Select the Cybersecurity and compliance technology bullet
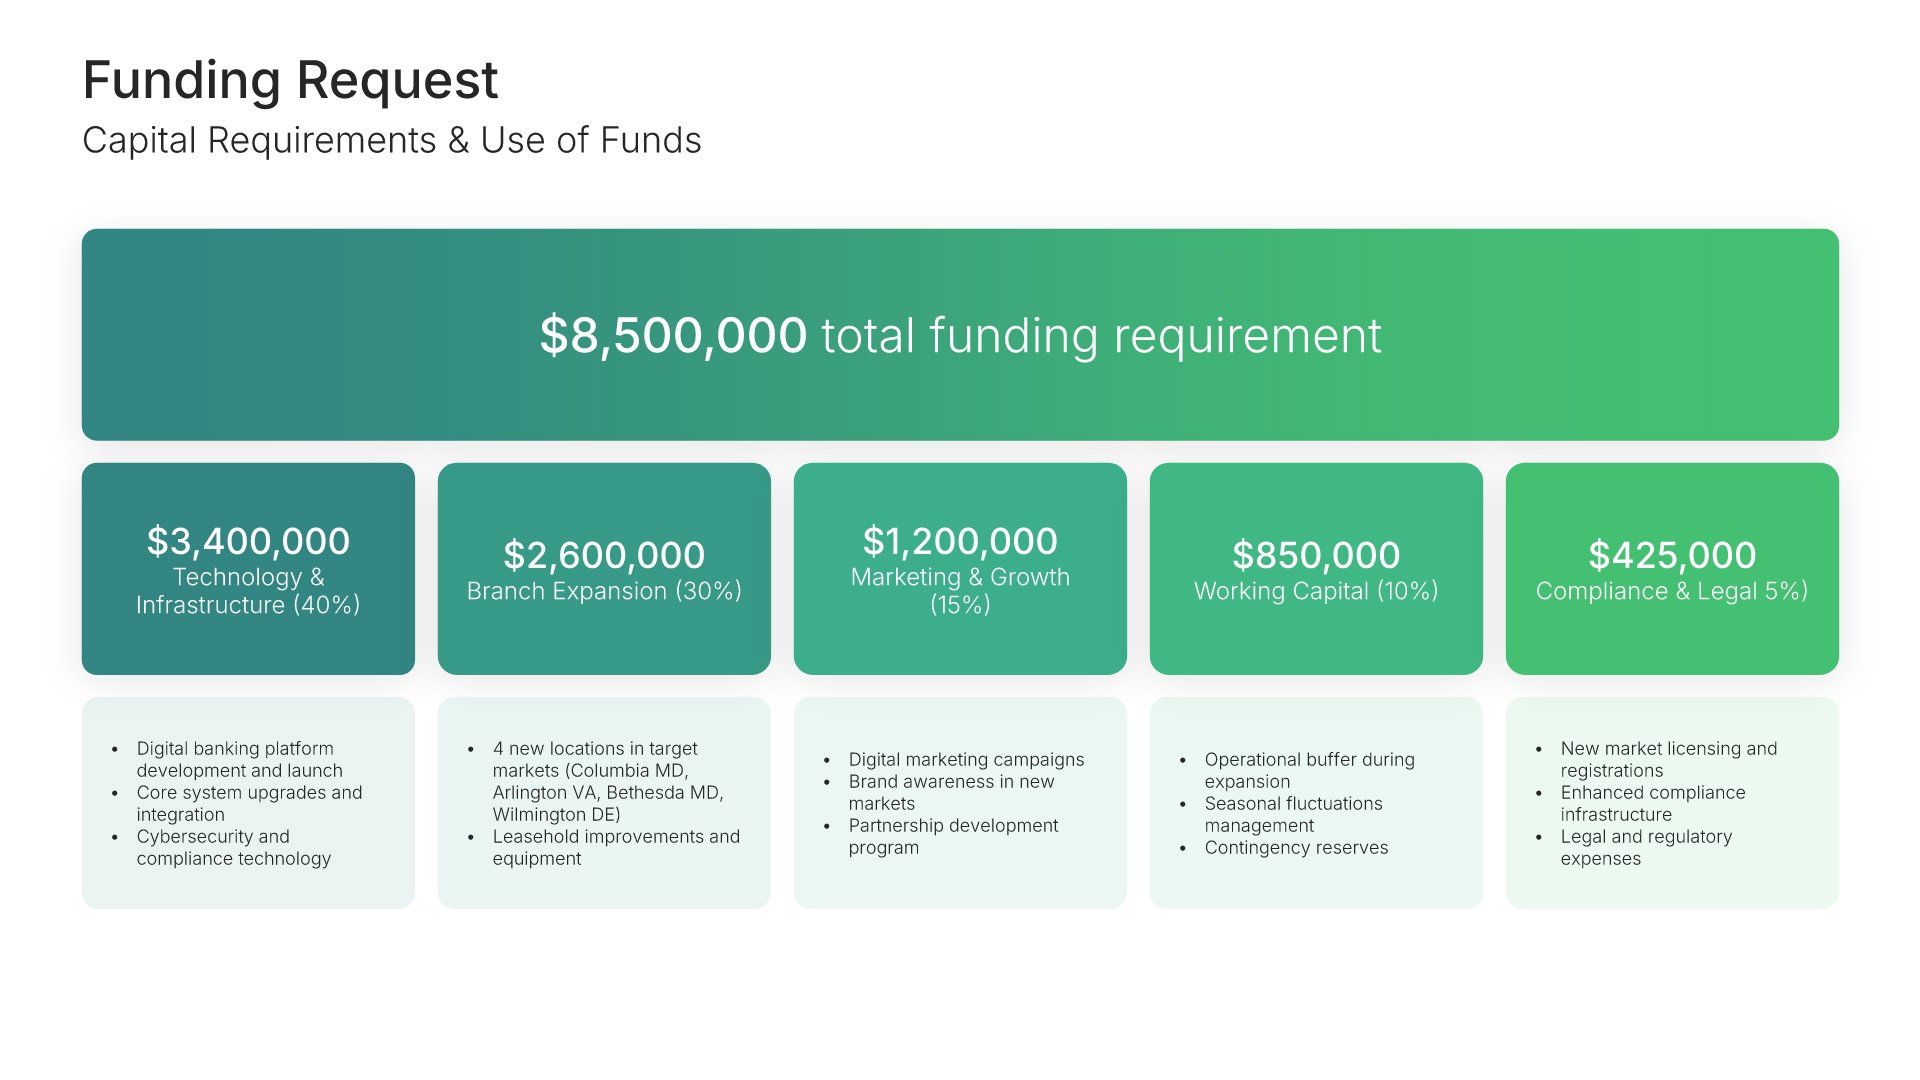Screen dimensions: 1920x1080 232,847
